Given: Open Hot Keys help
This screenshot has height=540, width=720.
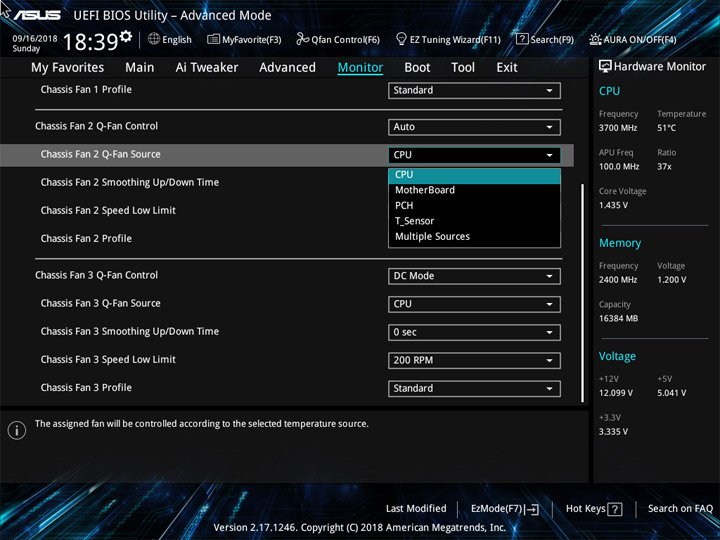Looking at the screenshot, I should (594, 509).
